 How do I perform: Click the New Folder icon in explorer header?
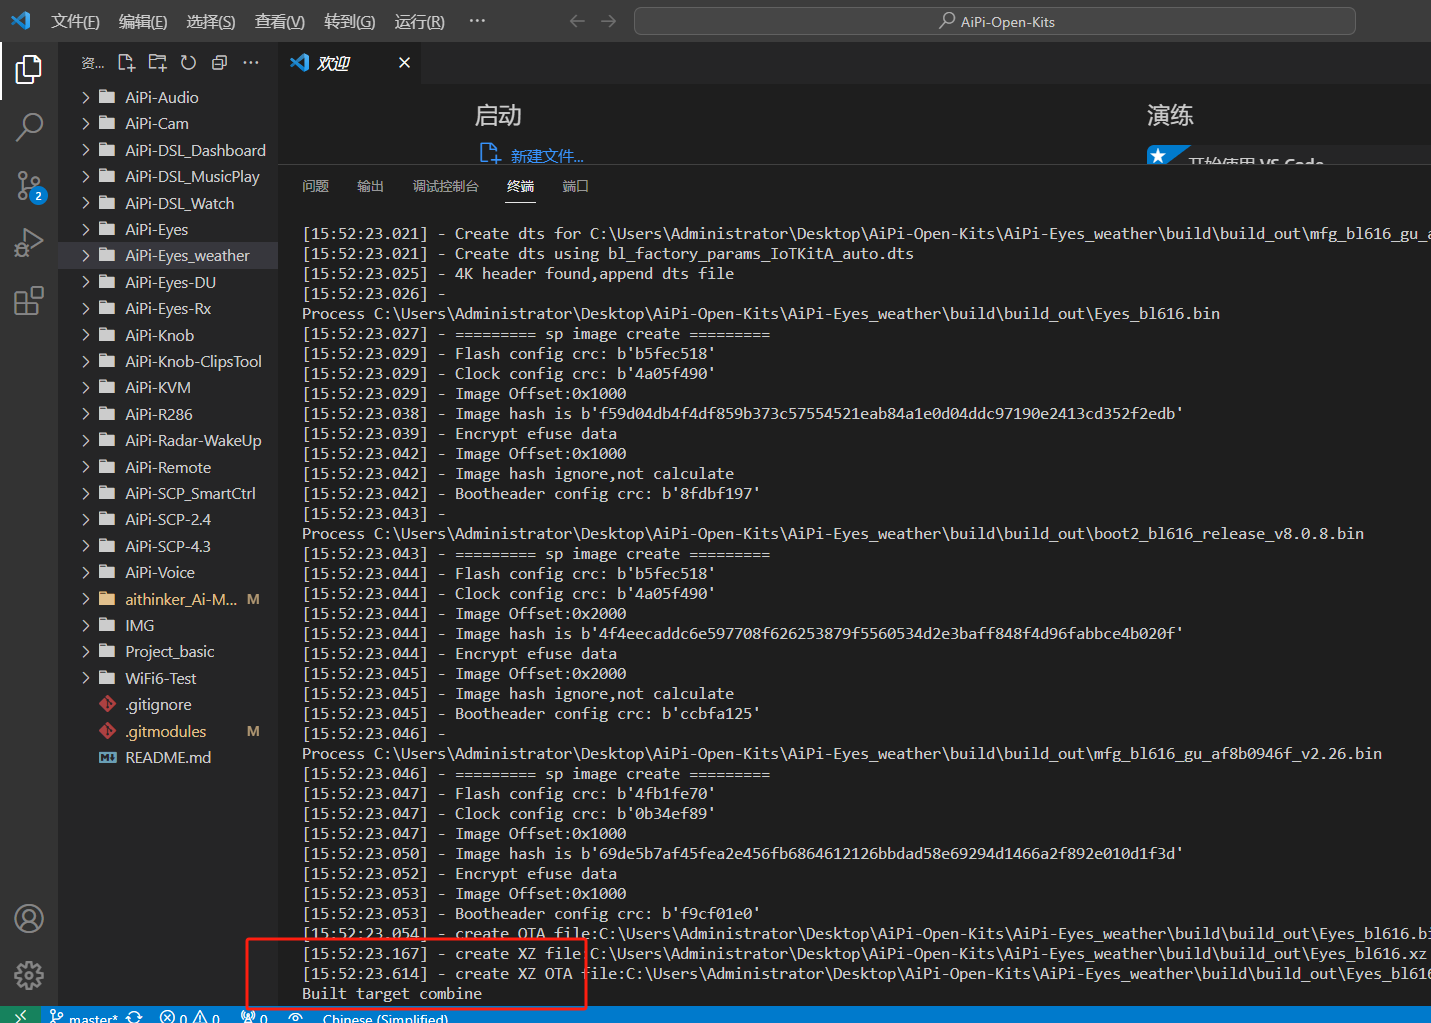(157, 63)
